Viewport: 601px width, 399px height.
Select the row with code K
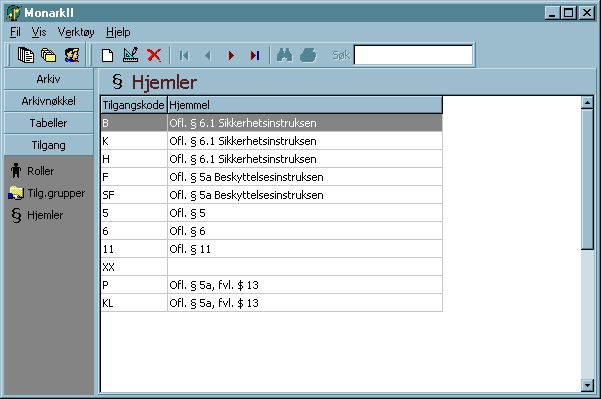271,141
